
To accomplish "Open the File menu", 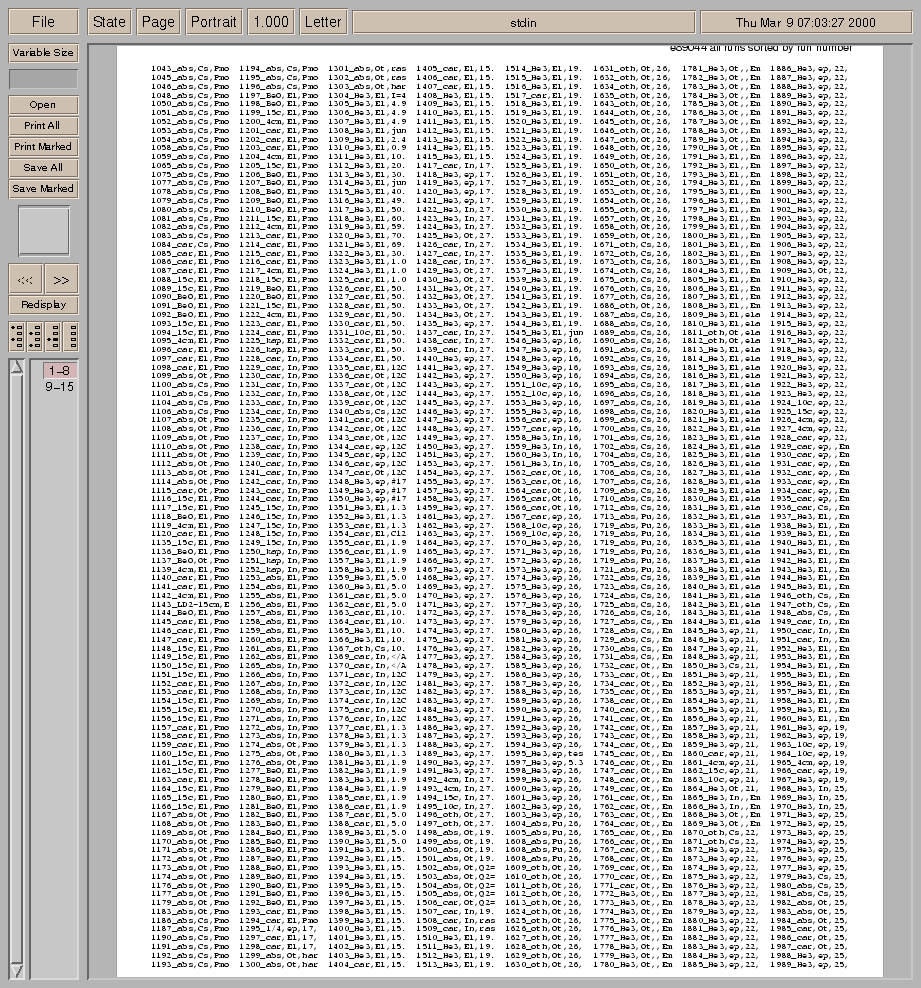I will tap(43, 22).
